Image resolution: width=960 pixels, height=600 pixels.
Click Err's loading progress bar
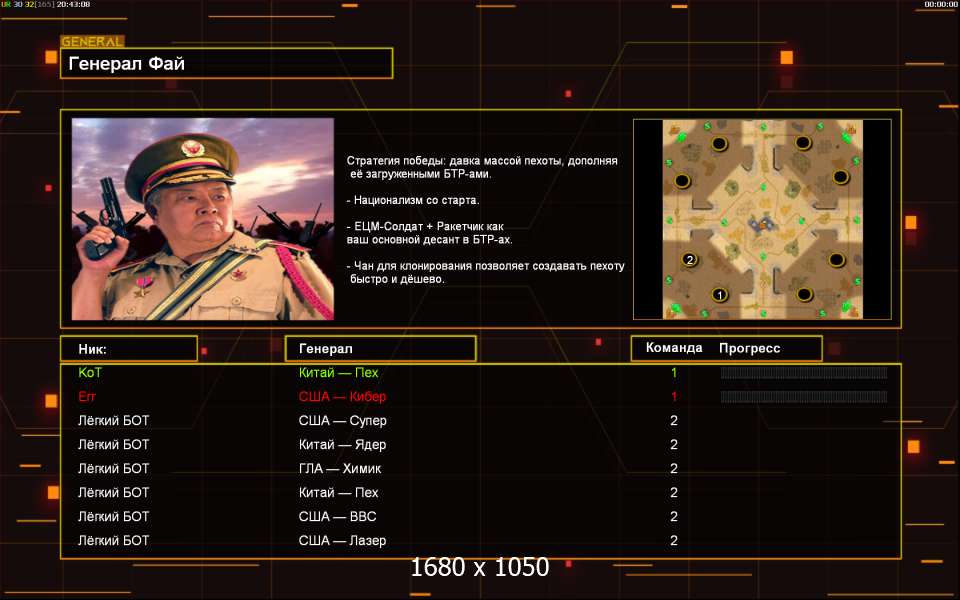click(x=804, y=397)
